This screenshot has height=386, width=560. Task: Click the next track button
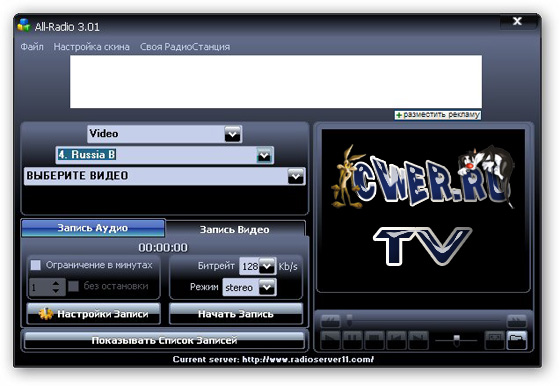[418, 340]
